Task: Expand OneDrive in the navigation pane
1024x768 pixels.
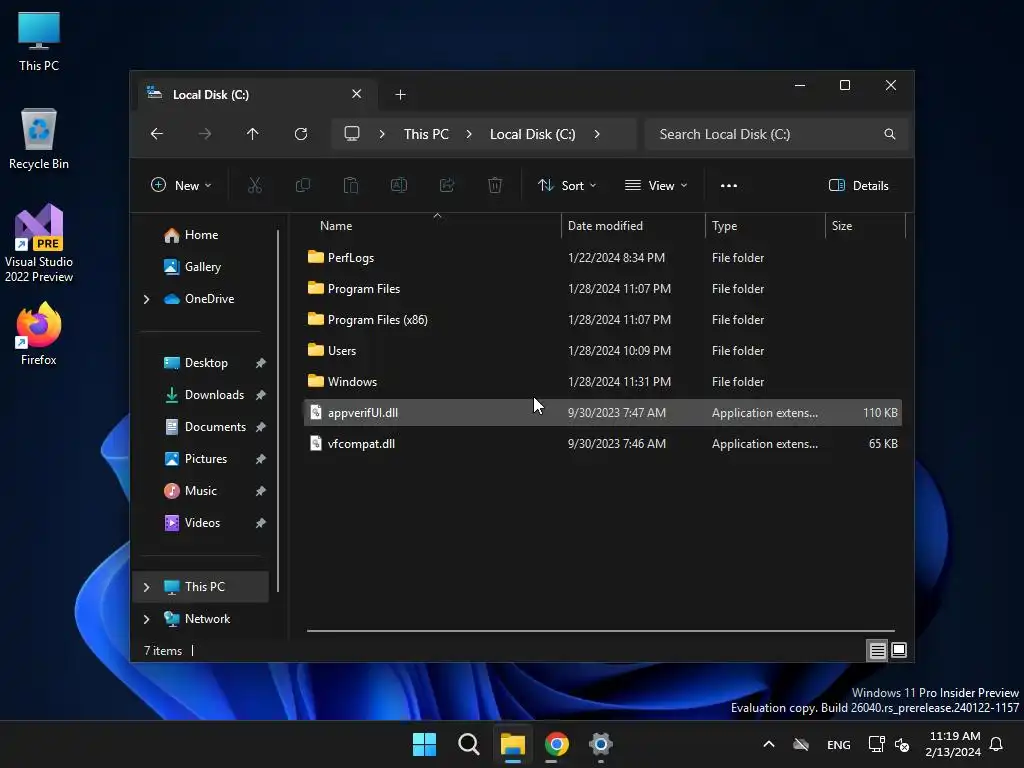Action: [x=146, y=299]
